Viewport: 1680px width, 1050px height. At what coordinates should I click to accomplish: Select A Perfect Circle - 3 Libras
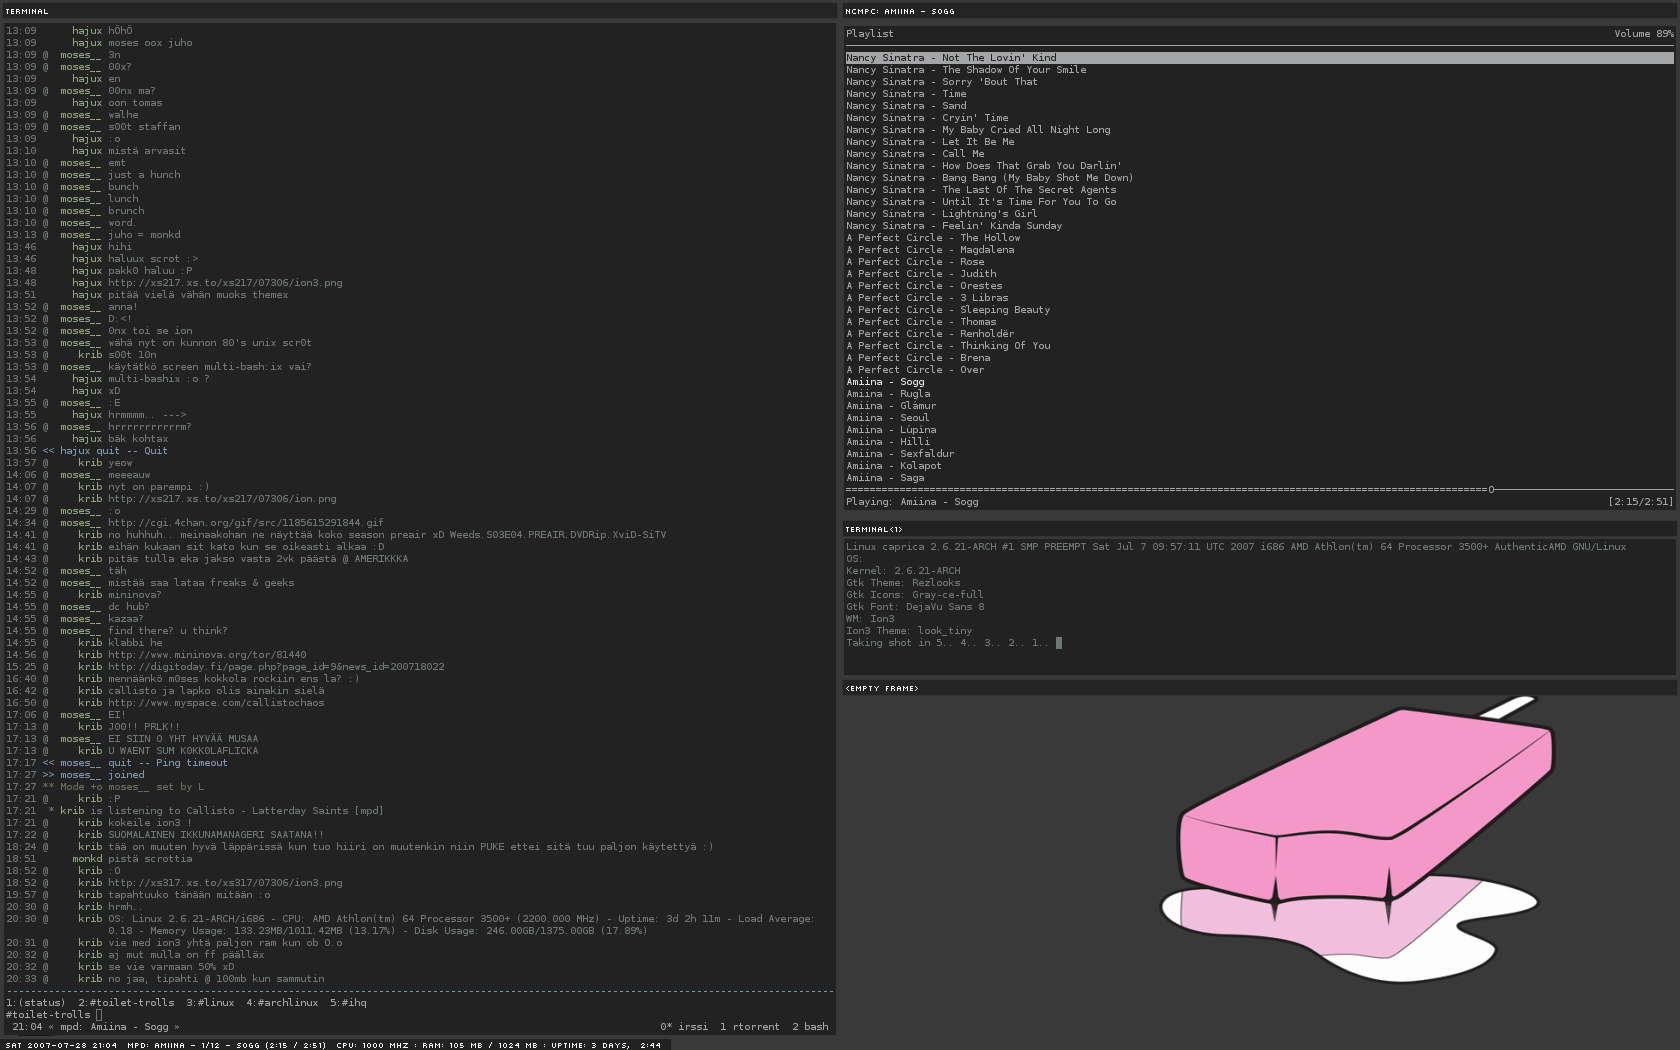point(927,298)
